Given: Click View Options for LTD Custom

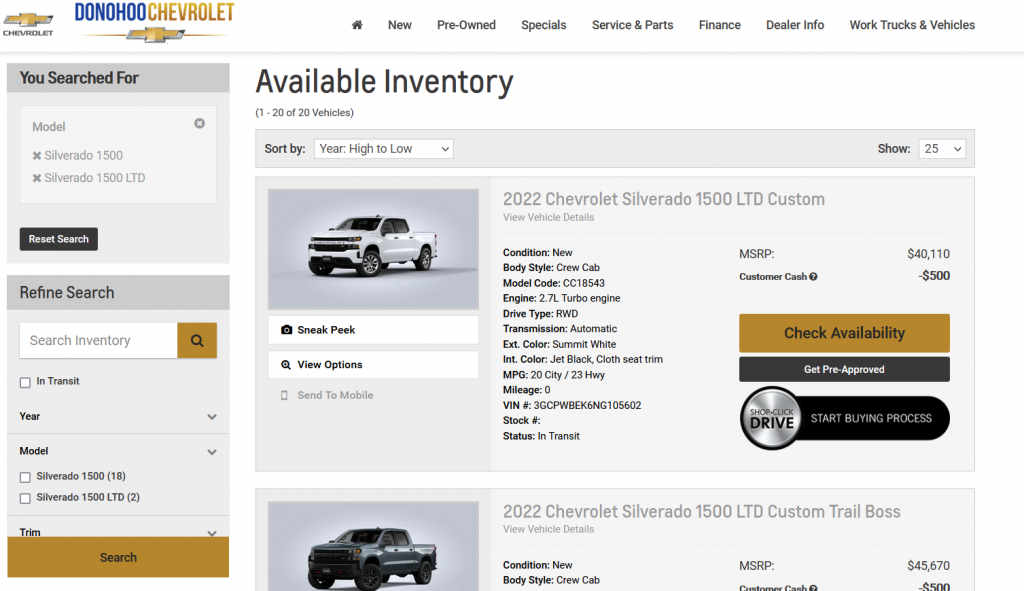Looking at the screenshot, I should [373, 364].
